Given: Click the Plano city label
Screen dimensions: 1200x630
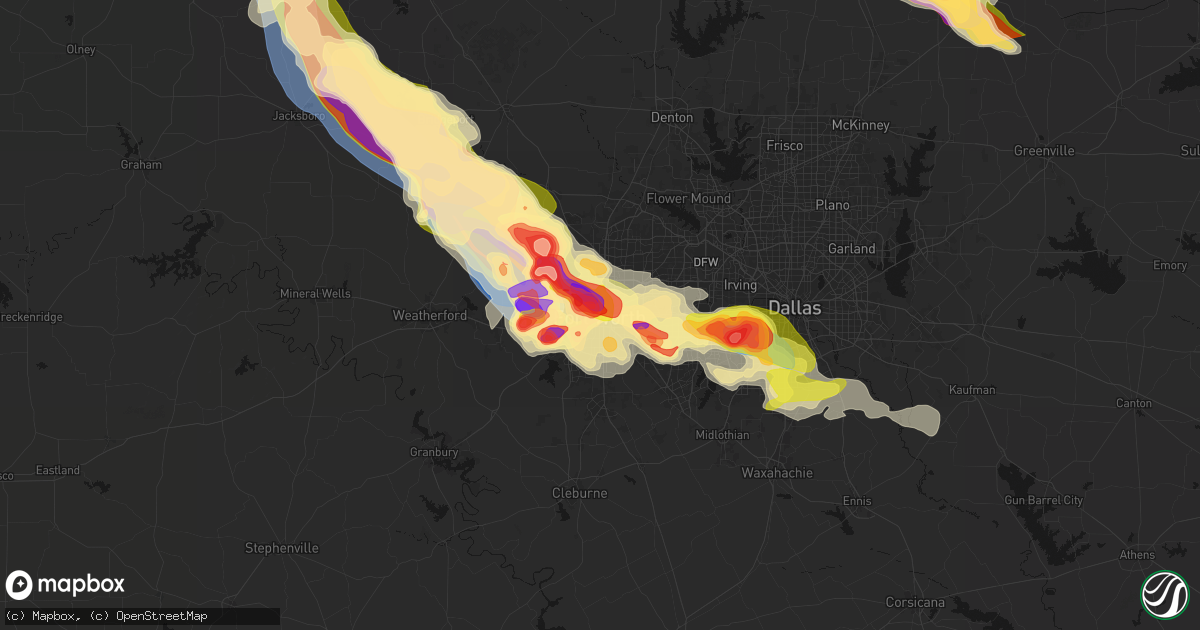Looking at the screenshot, I should click(x=832, y=205).
